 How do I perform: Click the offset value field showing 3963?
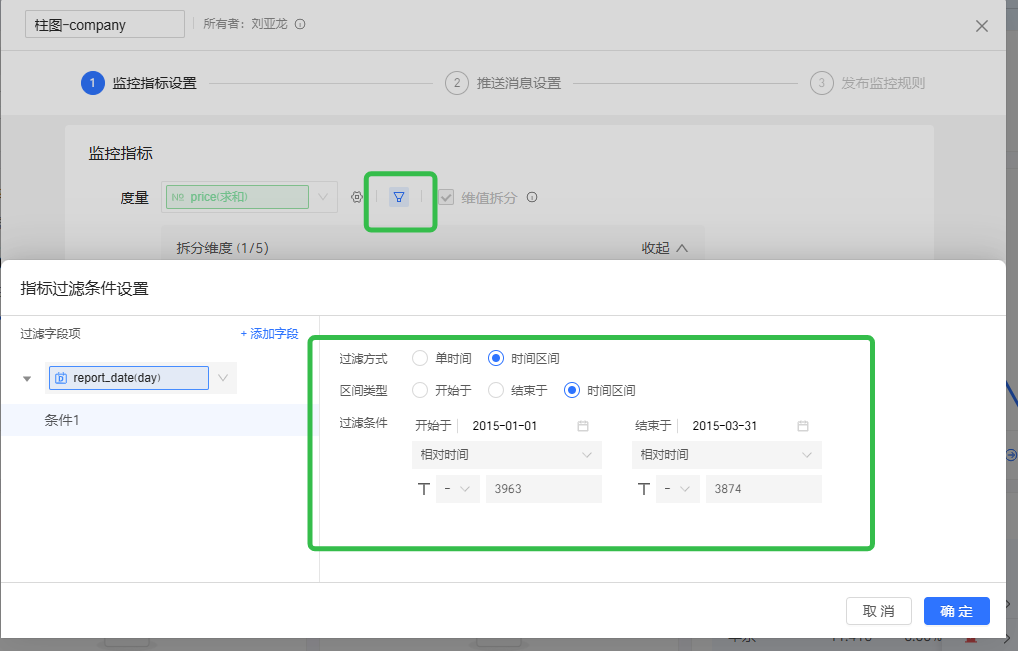pyautogui.click(x=543, y=489)
